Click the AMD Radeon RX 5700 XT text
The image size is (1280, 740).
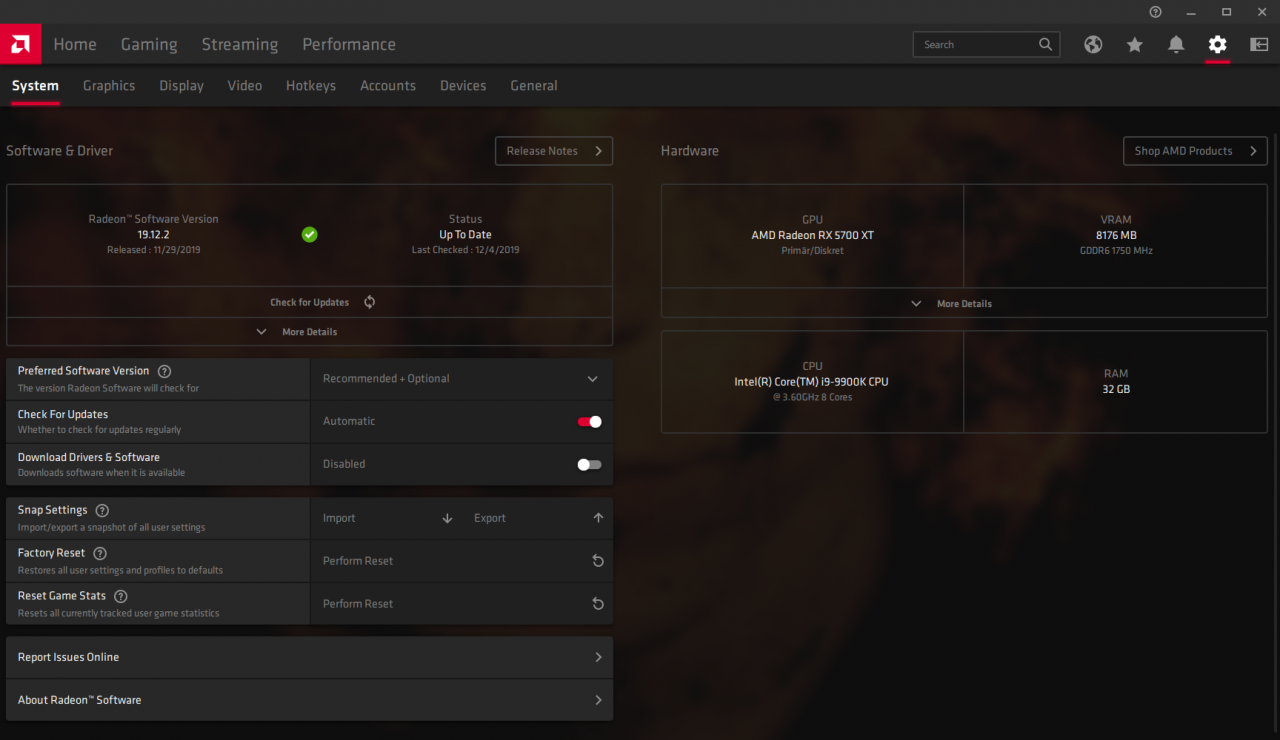812,235
